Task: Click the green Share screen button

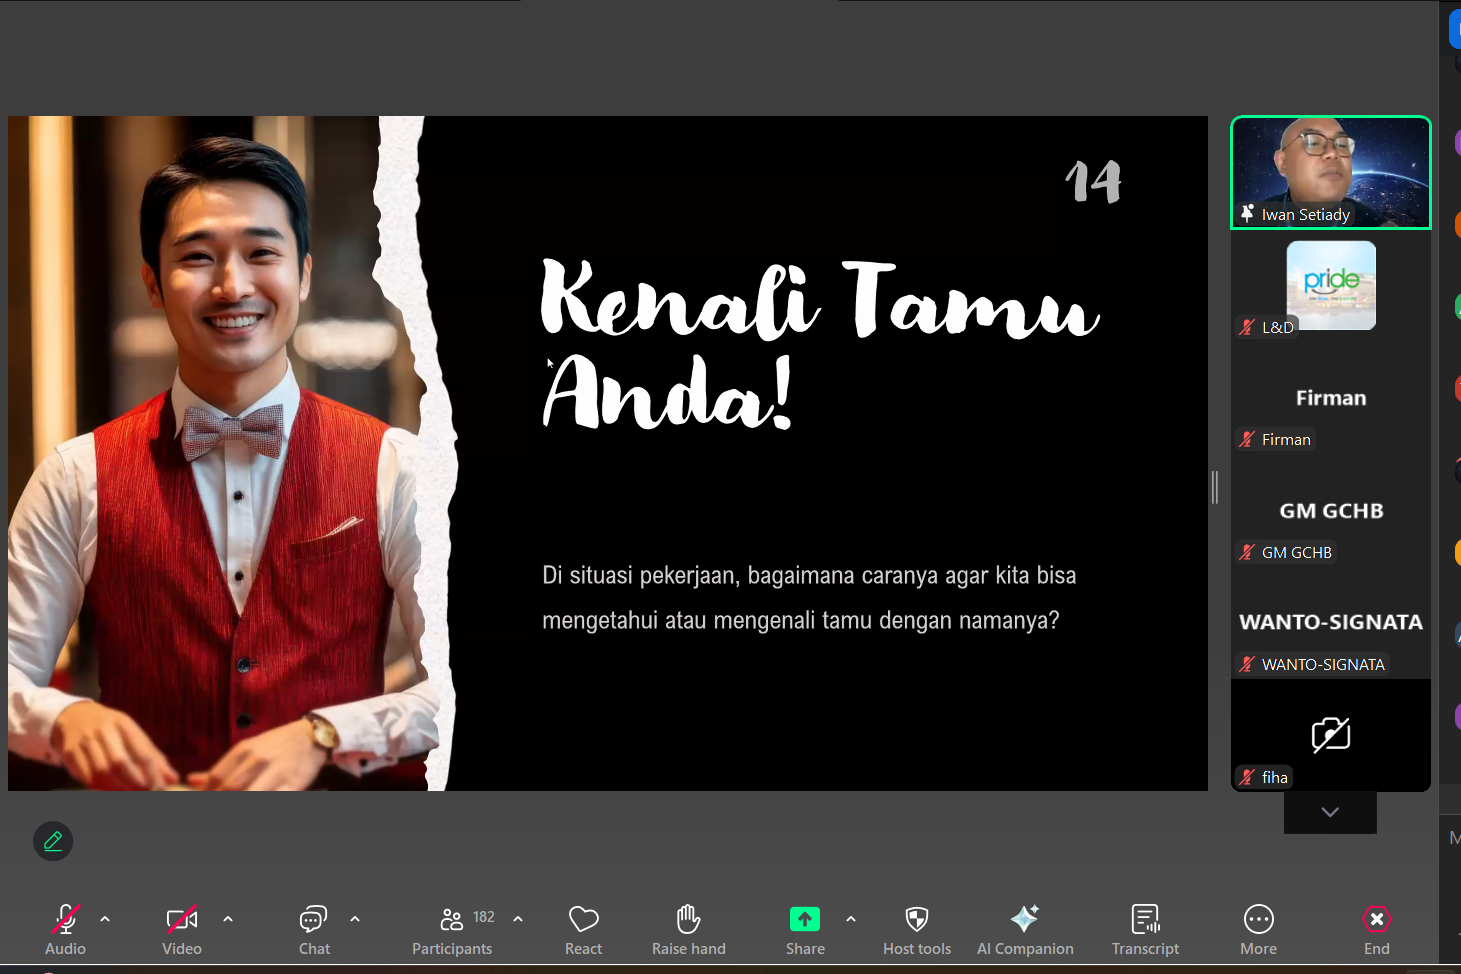Action: pyautogui.click(x=805, y=919)
